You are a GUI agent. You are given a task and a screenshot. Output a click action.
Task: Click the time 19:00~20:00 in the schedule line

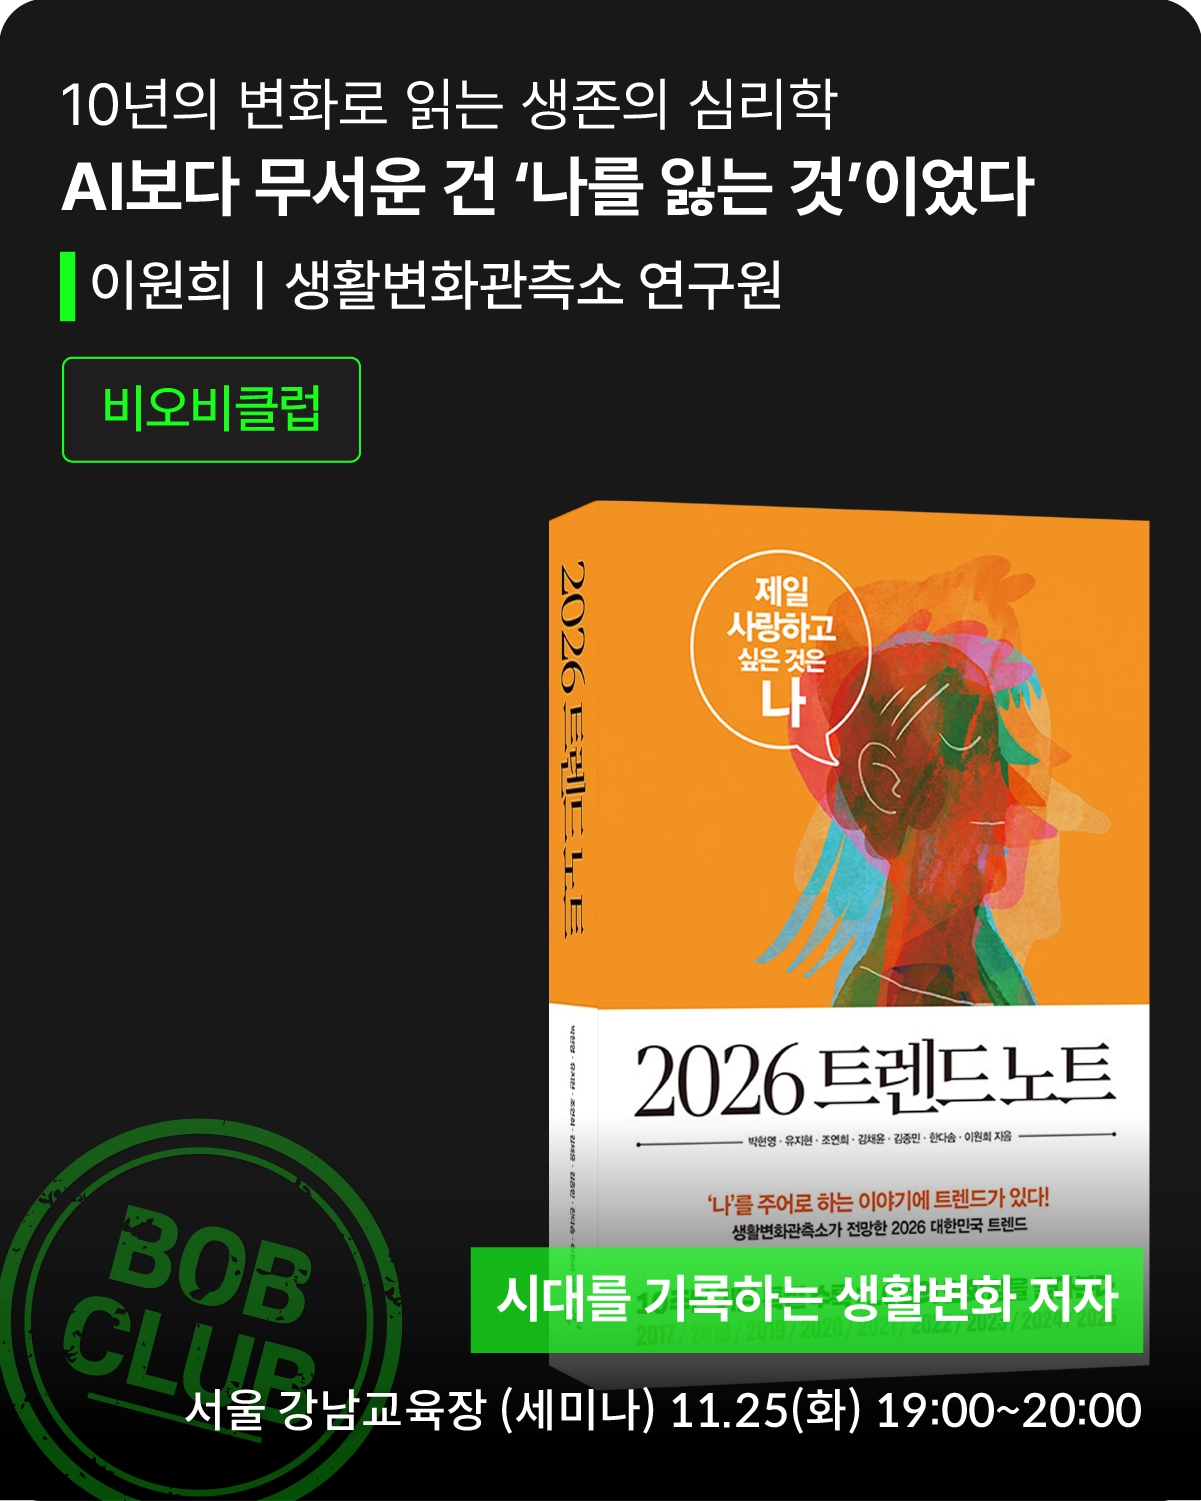(x=1008, y=1410)
